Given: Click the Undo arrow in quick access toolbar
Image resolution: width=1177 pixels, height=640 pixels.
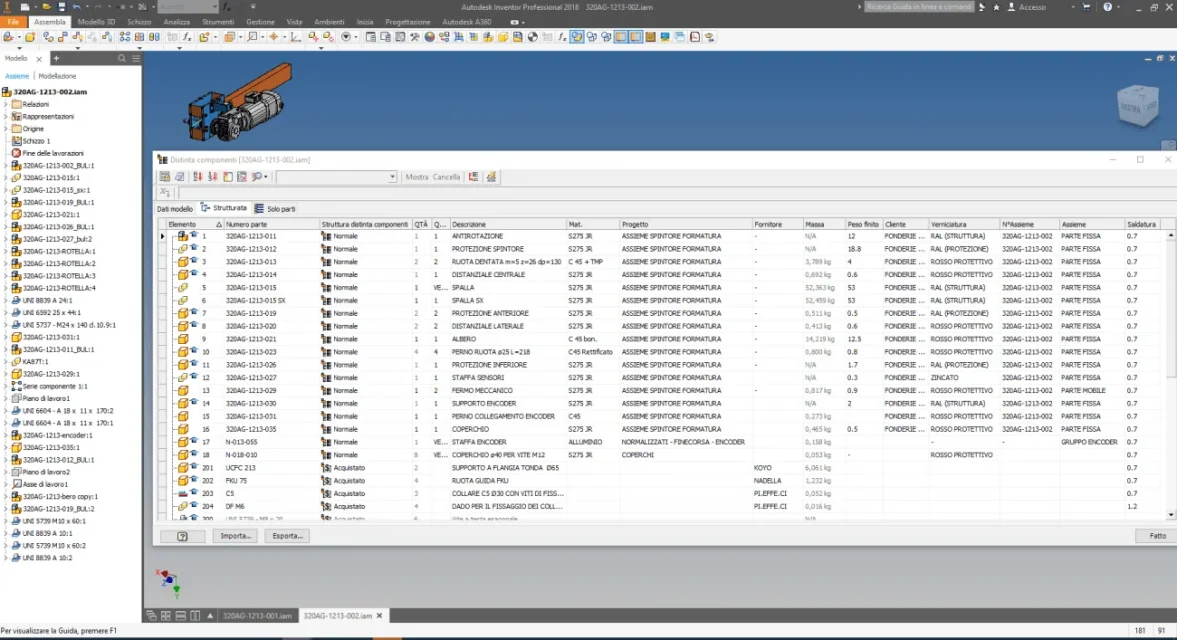Looking at the screenshot, I should coord(77,7).
